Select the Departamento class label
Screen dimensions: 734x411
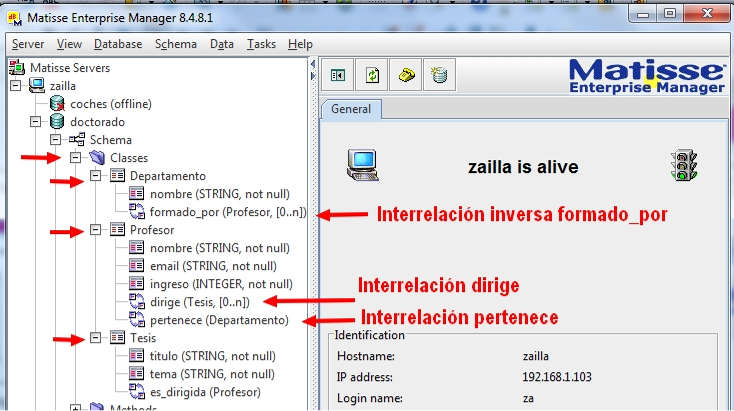tap(168, 176)
